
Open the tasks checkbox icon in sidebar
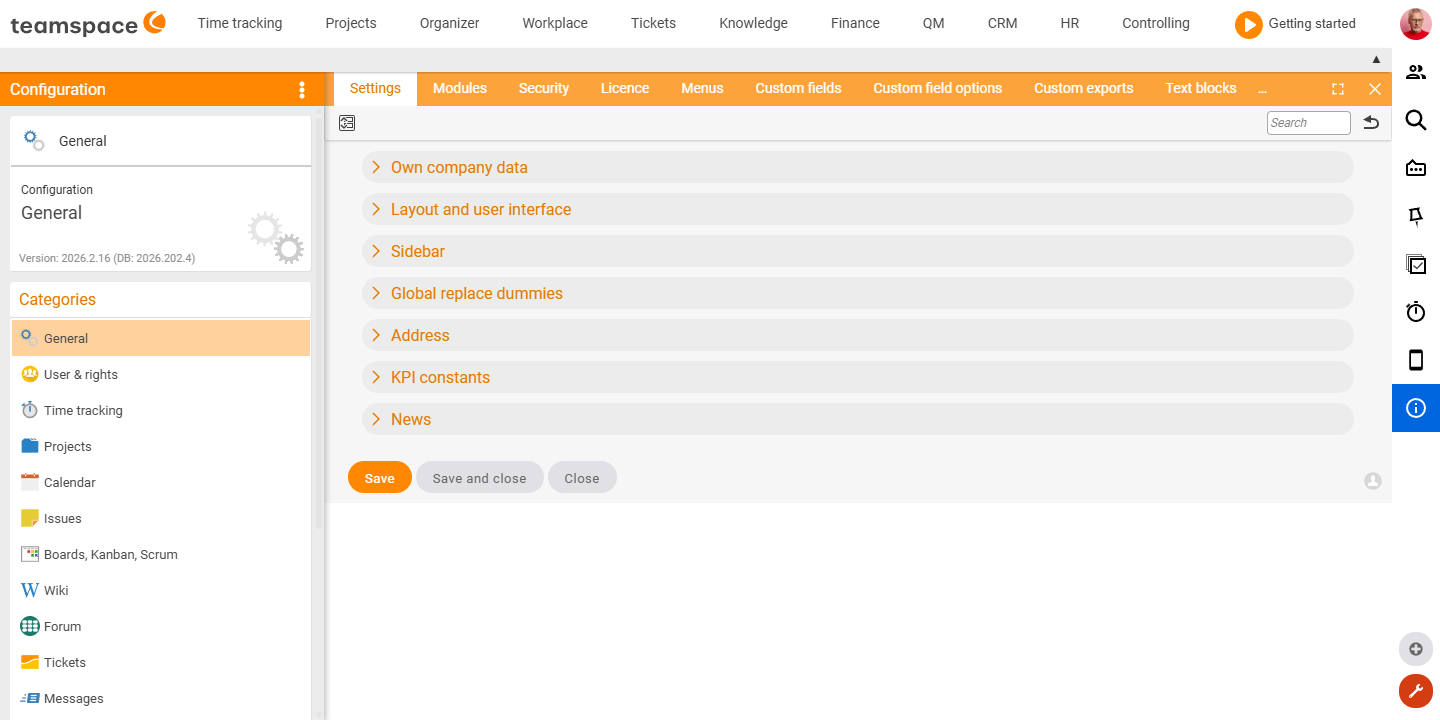click(x=1416, y=264)
